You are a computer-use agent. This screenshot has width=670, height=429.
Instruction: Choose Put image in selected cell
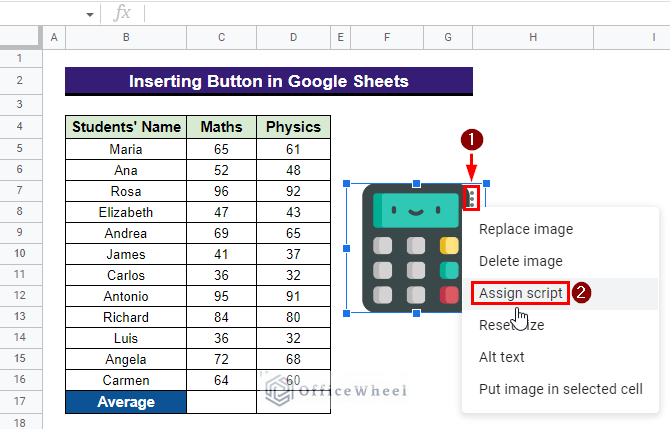click(x=560, y=389)
